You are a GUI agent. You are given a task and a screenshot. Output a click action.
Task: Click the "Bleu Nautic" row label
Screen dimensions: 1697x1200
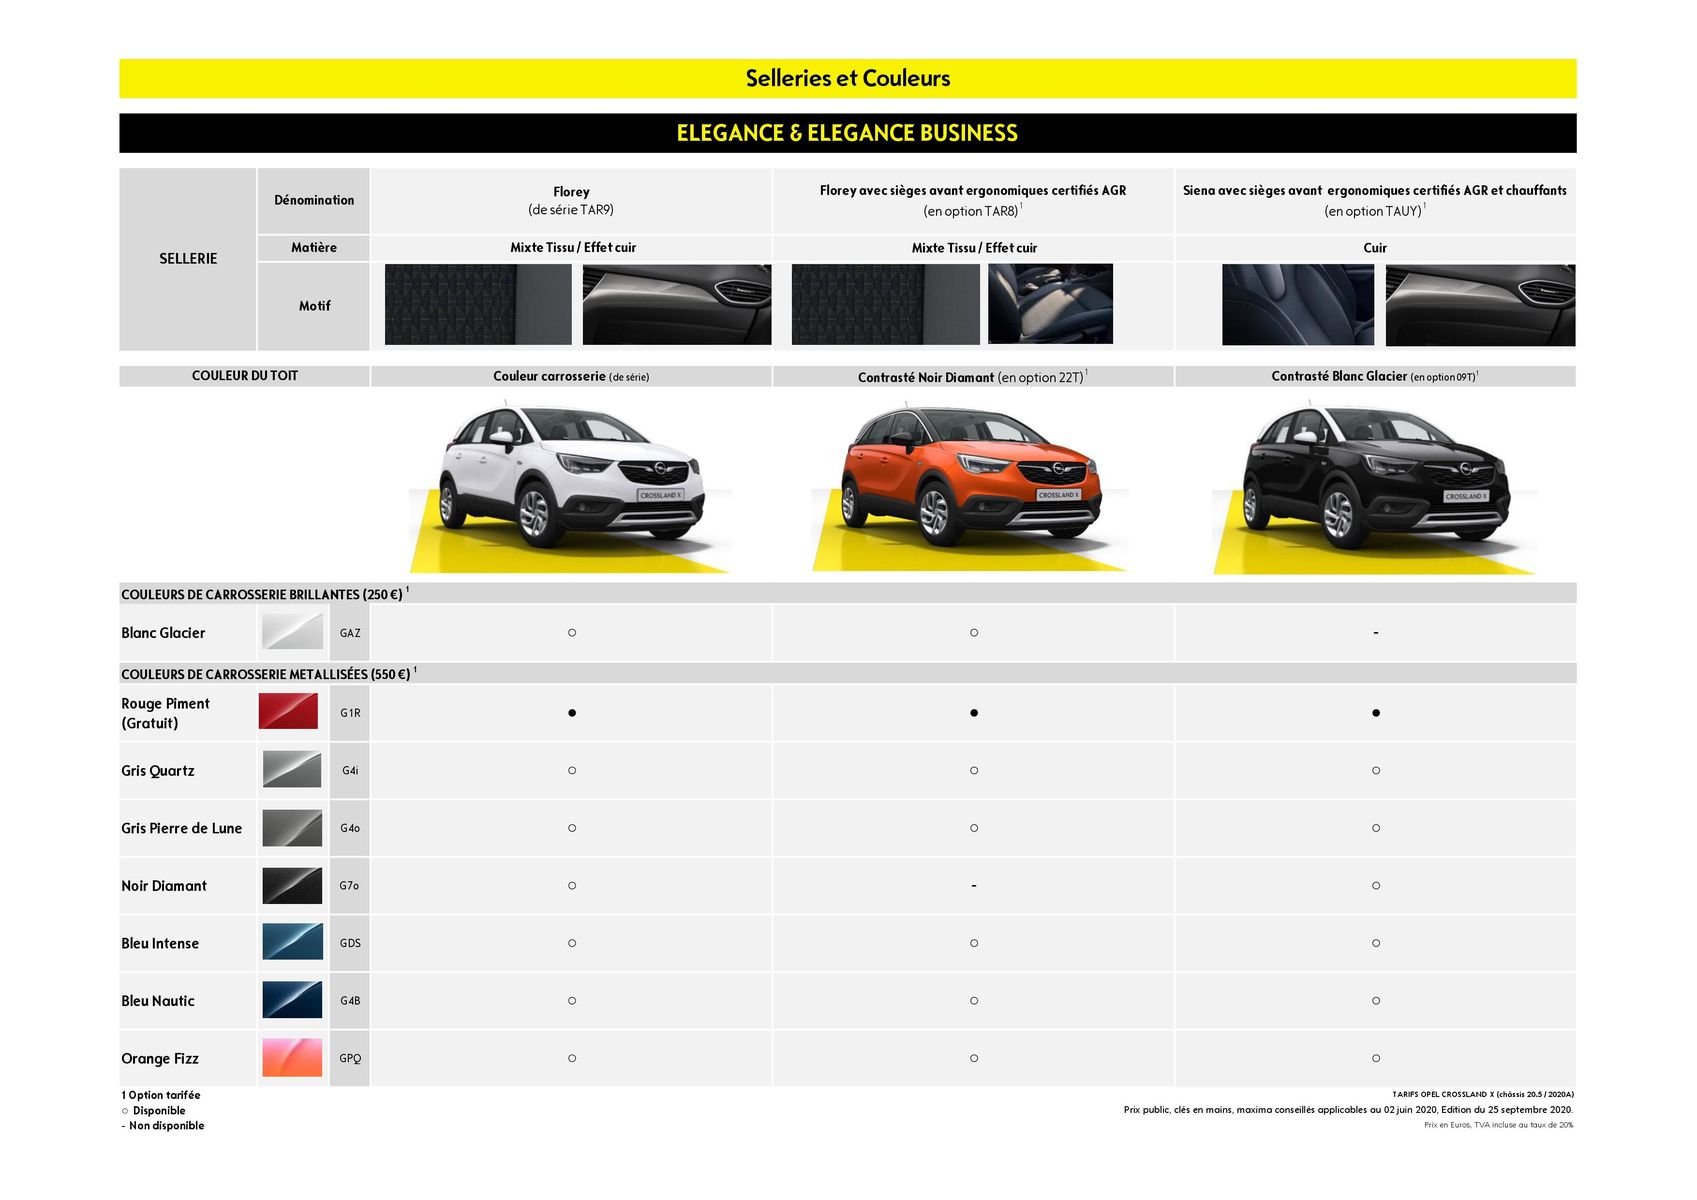point(158,1001)
